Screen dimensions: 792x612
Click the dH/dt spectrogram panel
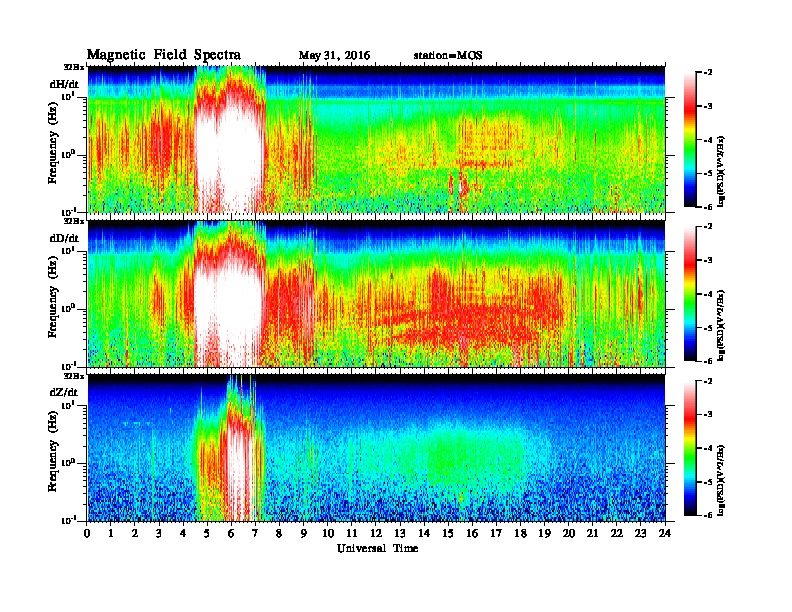coord(376,139)
